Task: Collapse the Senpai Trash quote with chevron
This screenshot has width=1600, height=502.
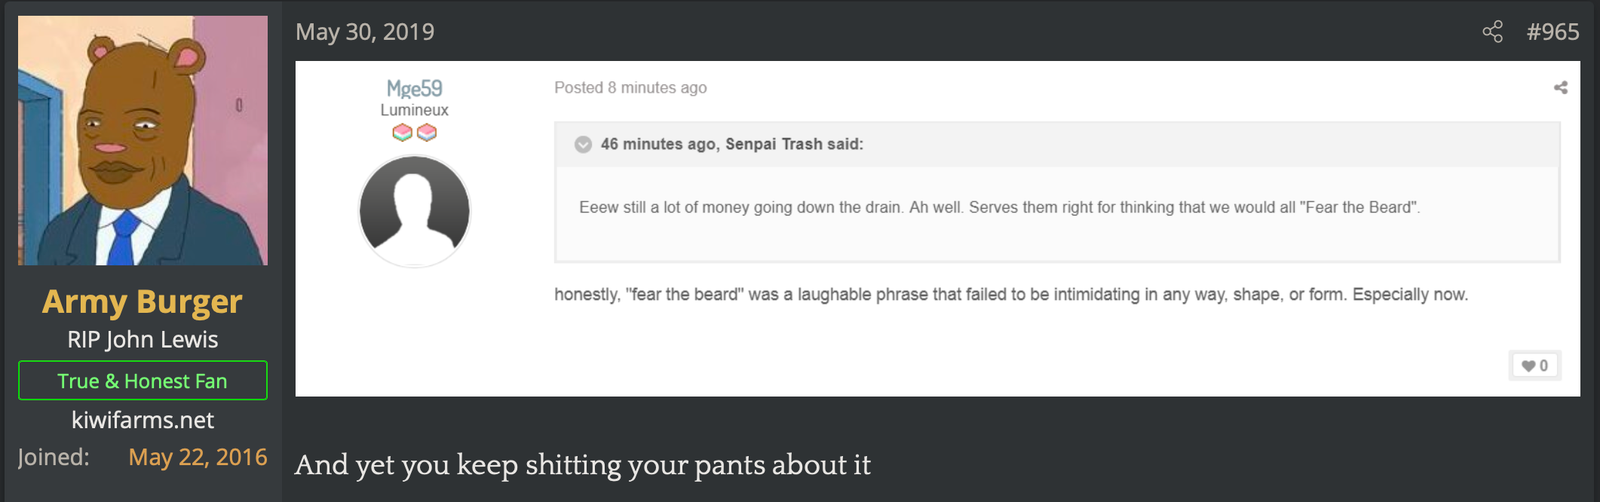Action: [583, 144]
